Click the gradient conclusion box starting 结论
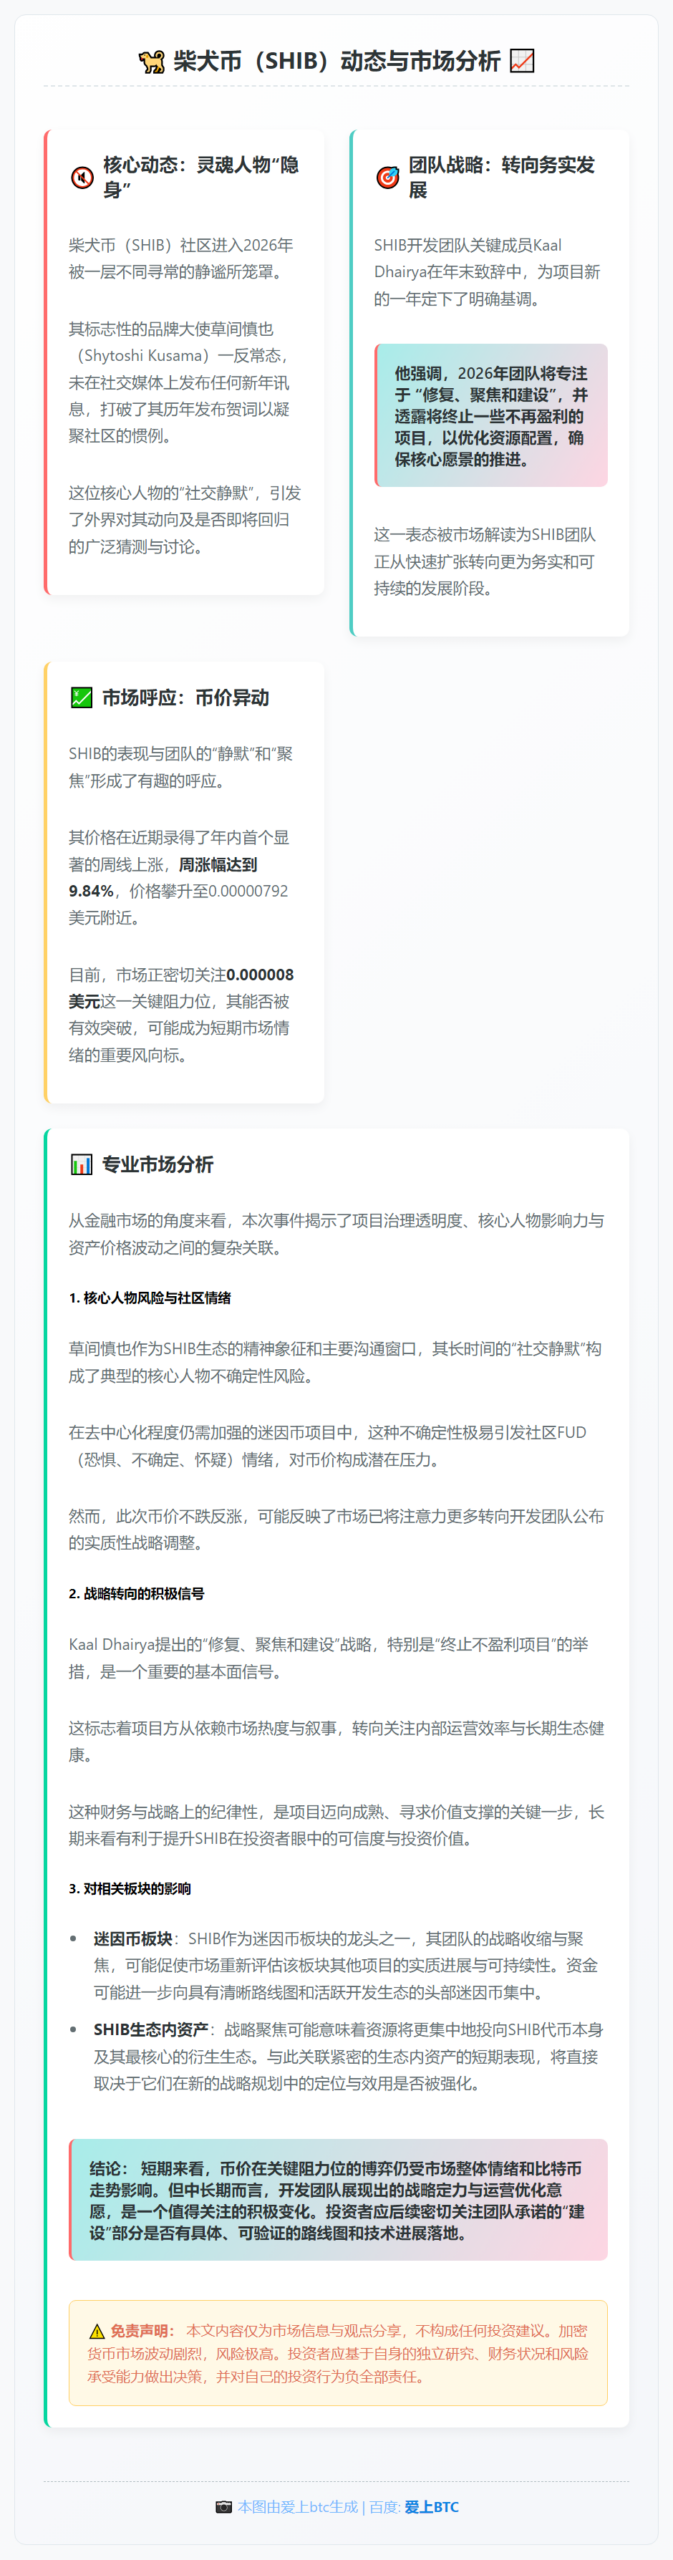Viewport: 673px width, 2560px height. tap(338, 2200)
